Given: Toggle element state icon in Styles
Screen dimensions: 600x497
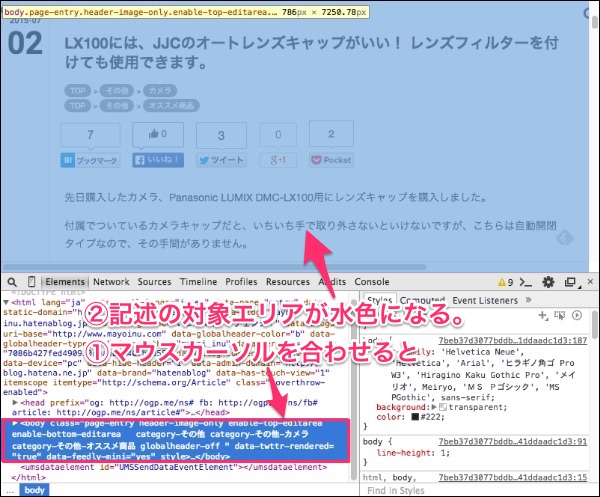Looking at the screenshot, I should coord(559,315).
